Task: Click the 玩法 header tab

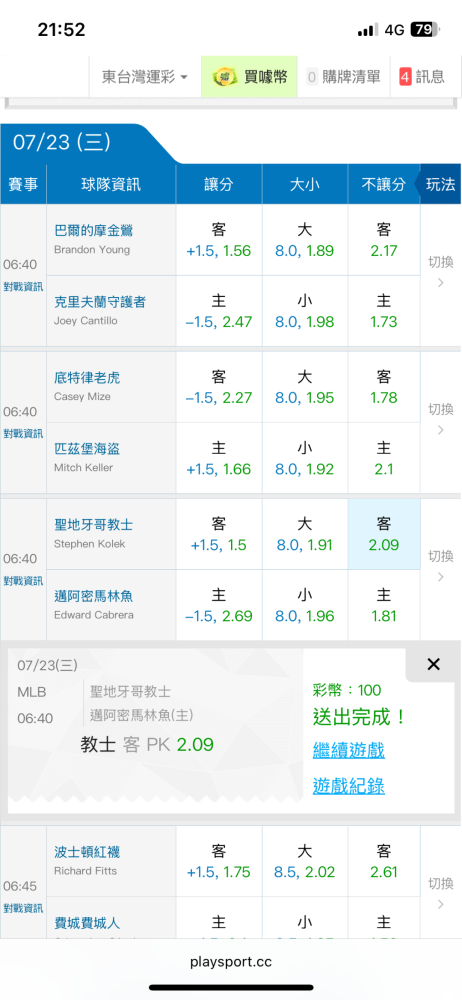Action: click(x=440, y=184)
